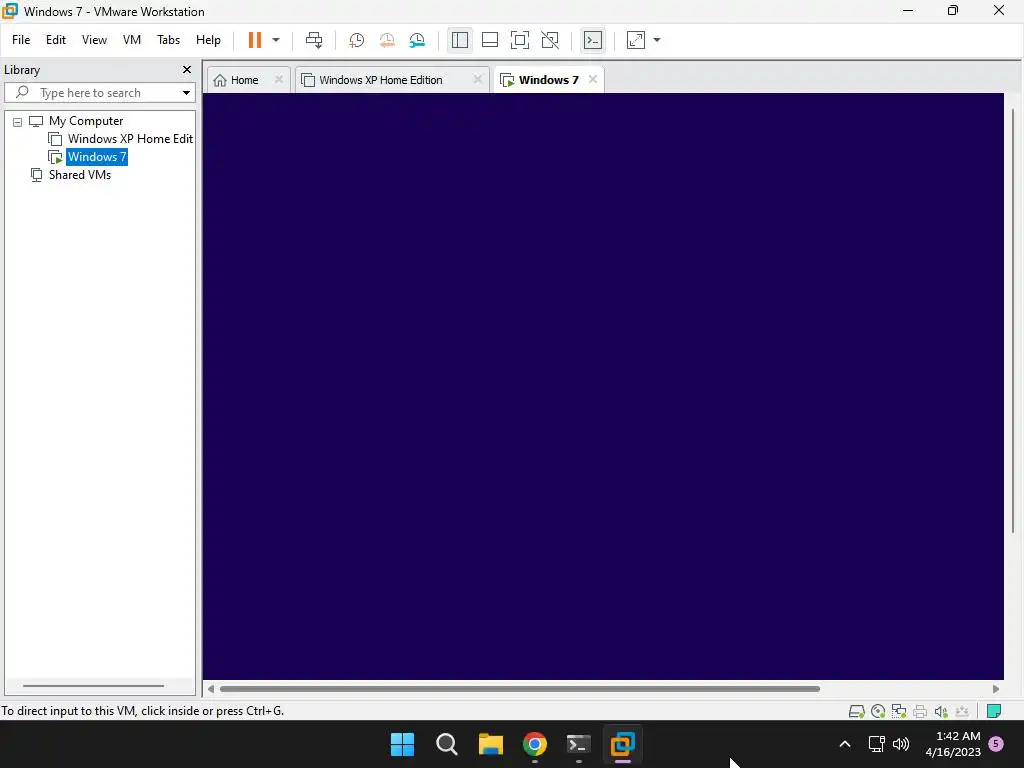Send Ctrl+Alt+Del to the virtual machine
Viewport: 1024px width, 768px height.
pyautogui.click(x=314, y=40)
